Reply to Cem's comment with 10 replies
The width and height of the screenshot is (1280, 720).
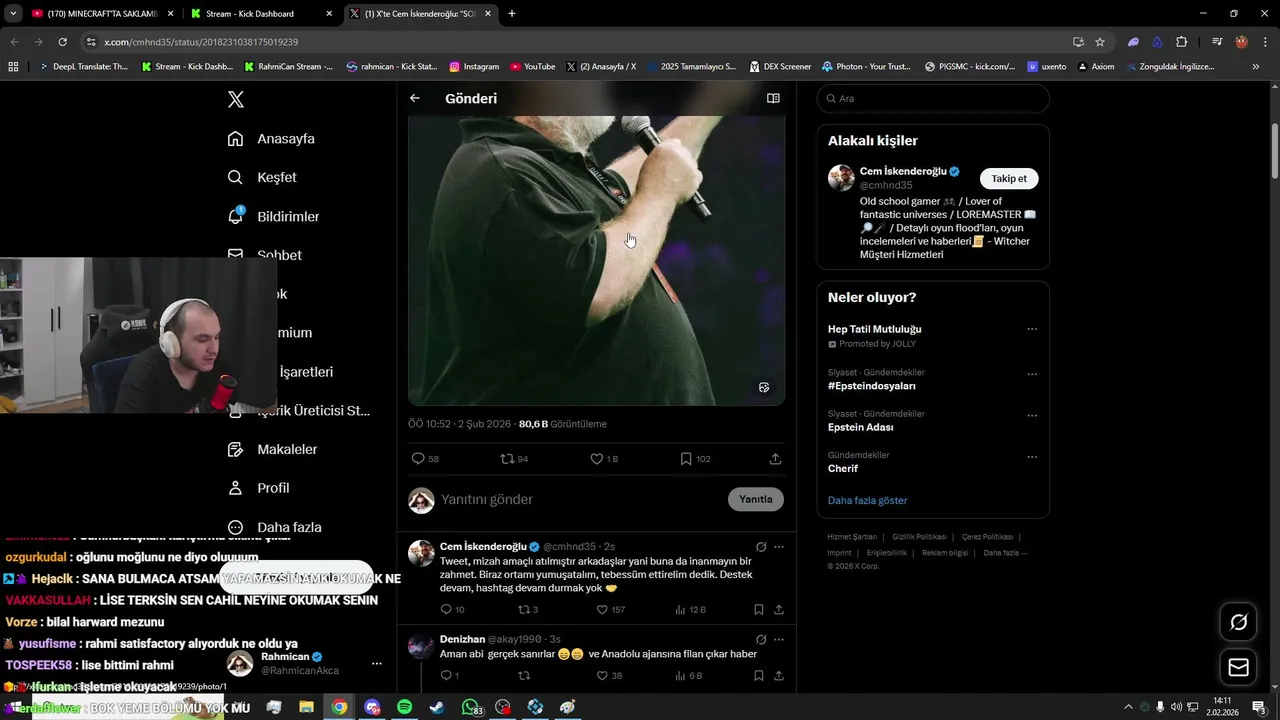[446, 609]
